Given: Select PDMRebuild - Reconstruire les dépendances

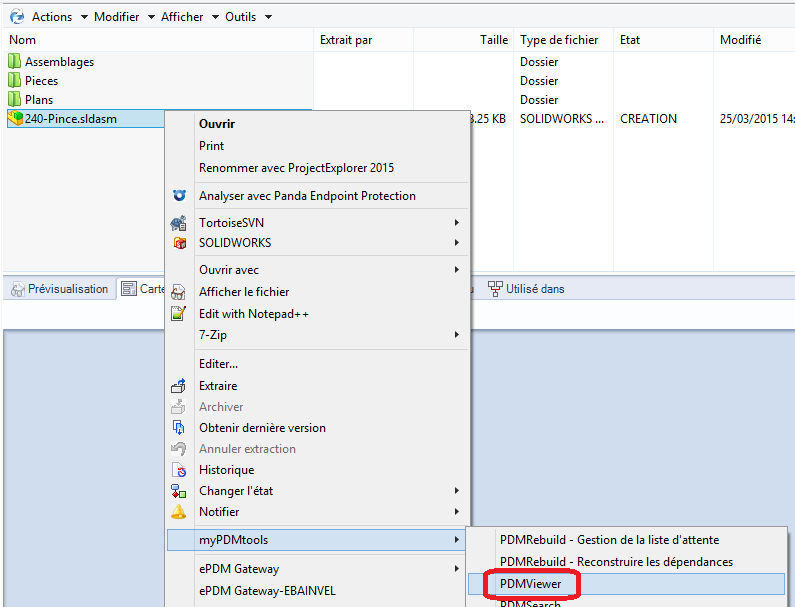Looking at the screenshot, I should 616,562.
